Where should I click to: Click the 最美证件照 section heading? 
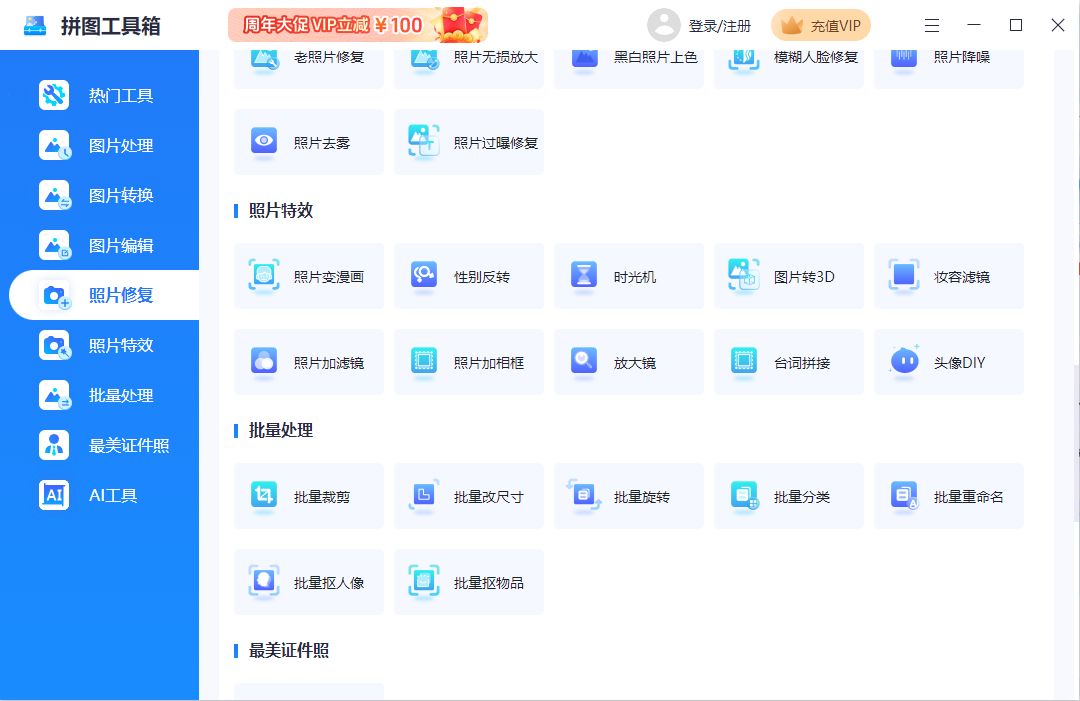289,651
